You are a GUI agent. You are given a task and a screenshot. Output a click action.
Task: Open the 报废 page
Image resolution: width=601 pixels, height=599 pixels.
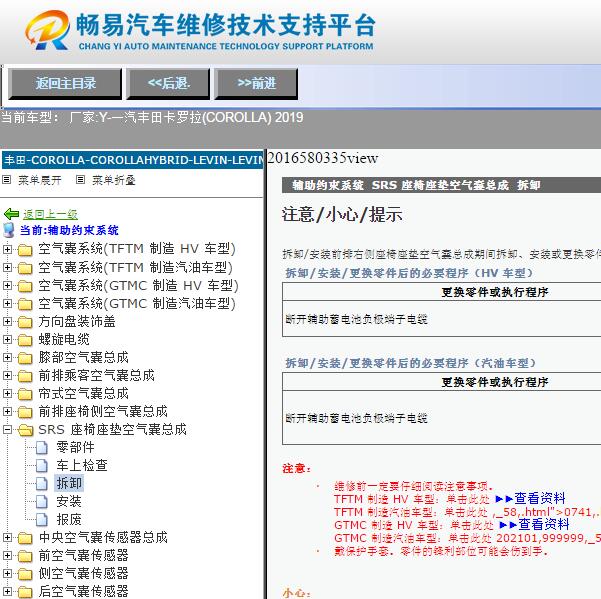tap(69, 519)
